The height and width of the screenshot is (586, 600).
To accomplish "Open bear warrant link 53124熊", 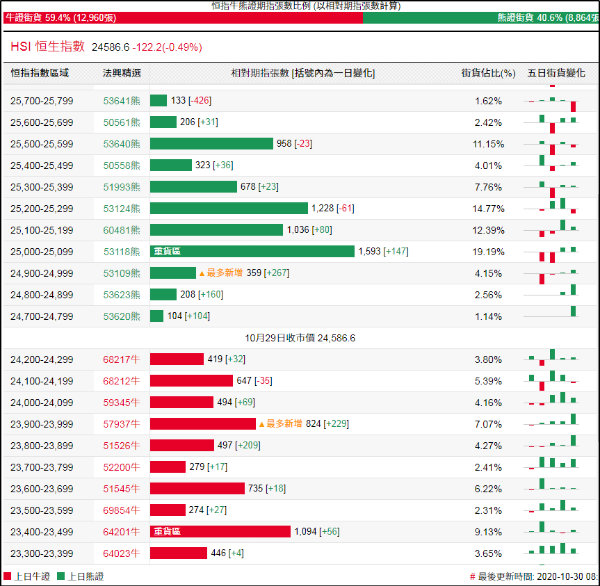I will [x=122, y=209].
